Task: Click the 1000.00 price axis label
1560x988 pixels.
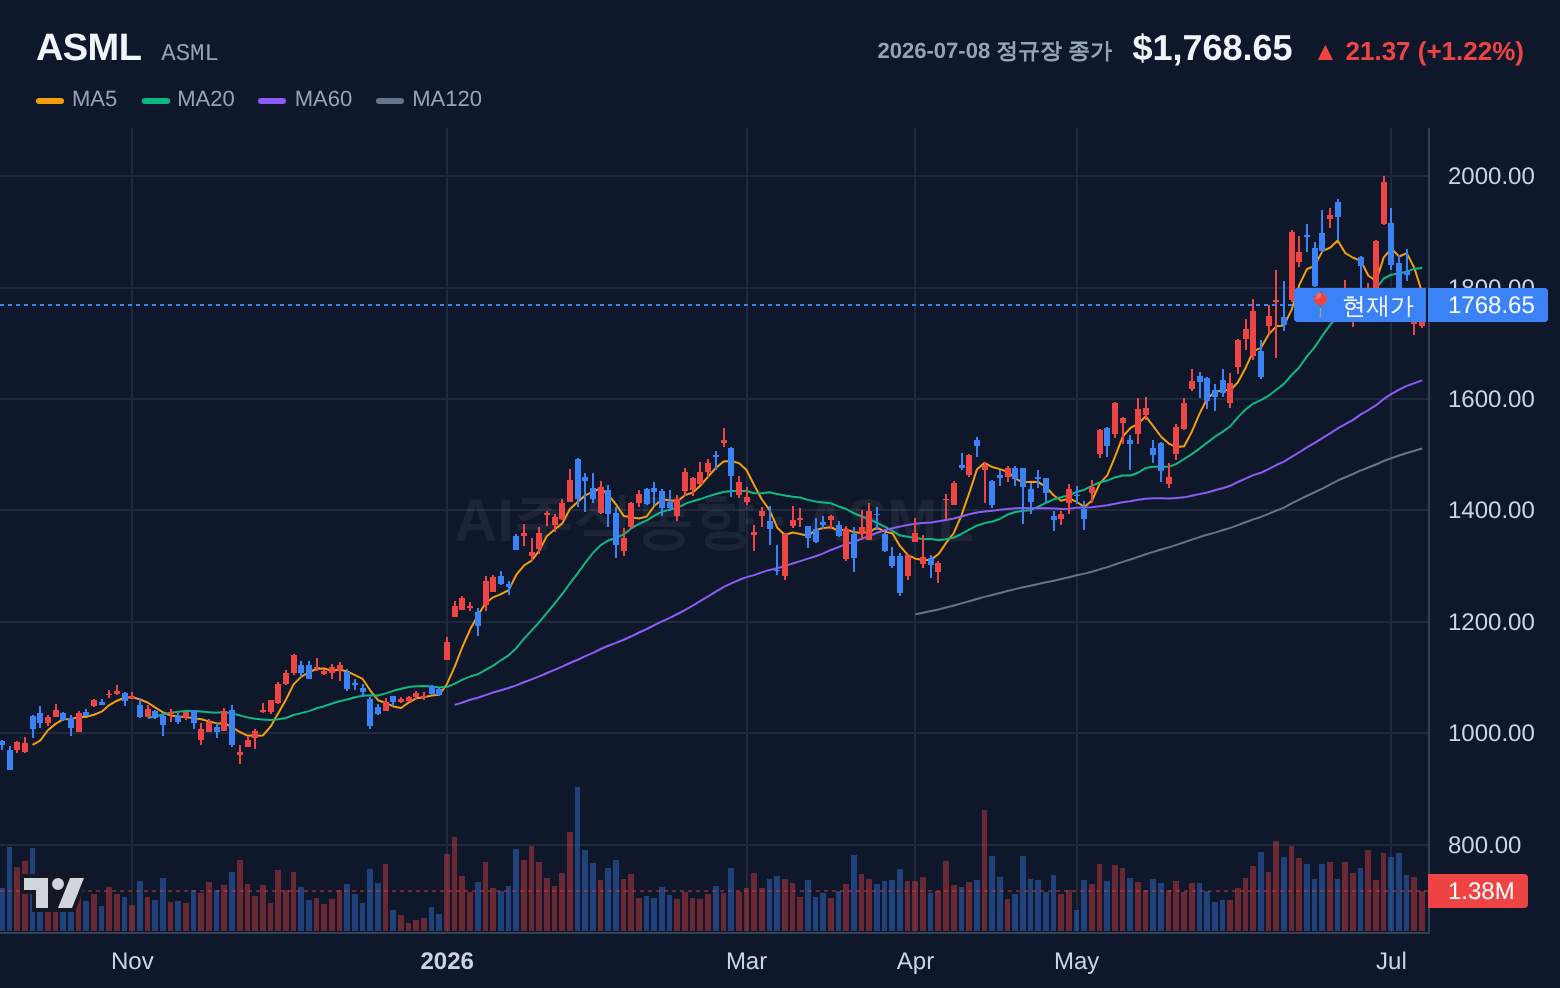Action: click(1491, 733)
